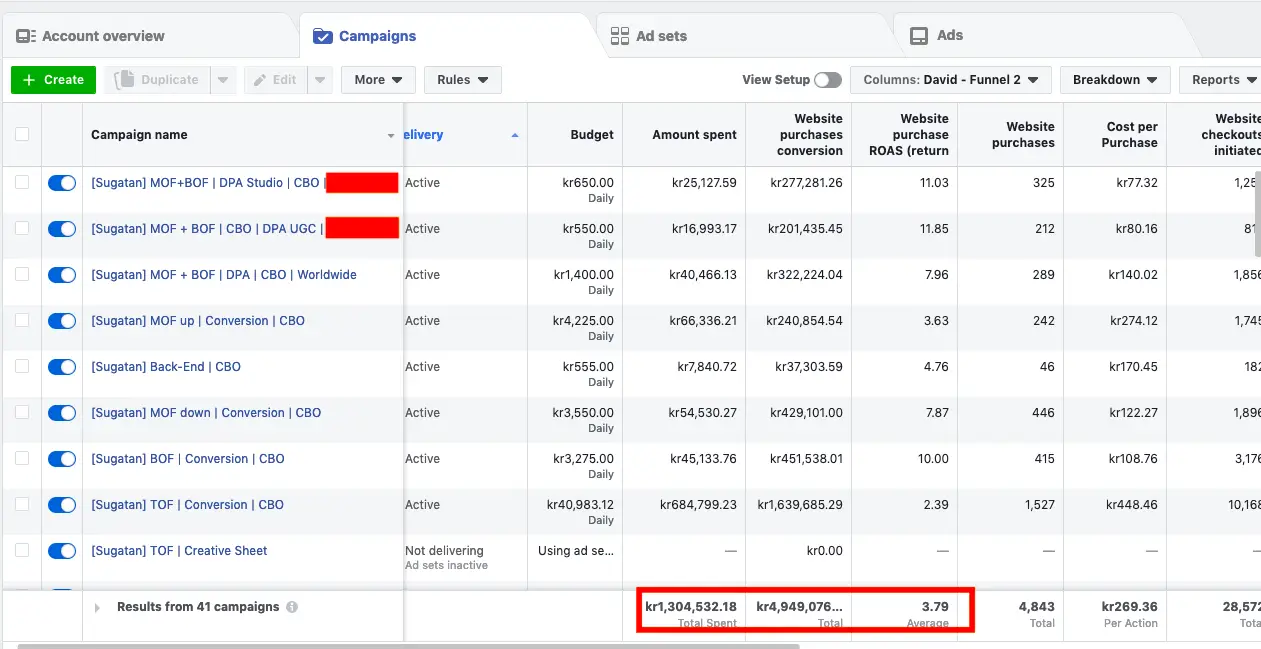Open the Duplicate options dropdown arrow
The height and width of the screenshot is (649, 1261).
point(223,80)
